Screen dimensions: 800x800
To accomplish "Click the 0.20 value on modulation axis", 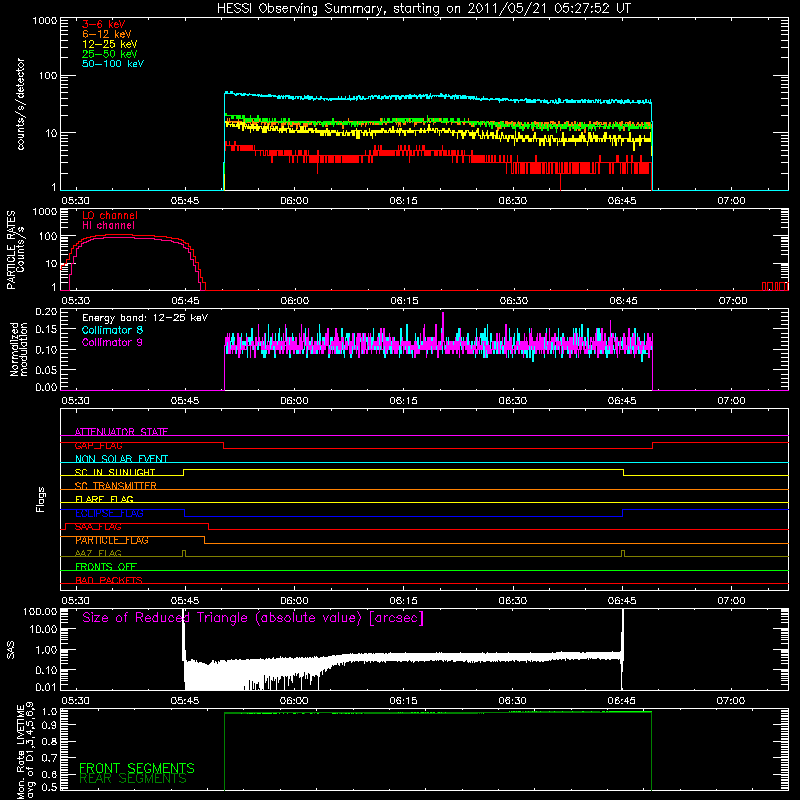I will point(46,312).
